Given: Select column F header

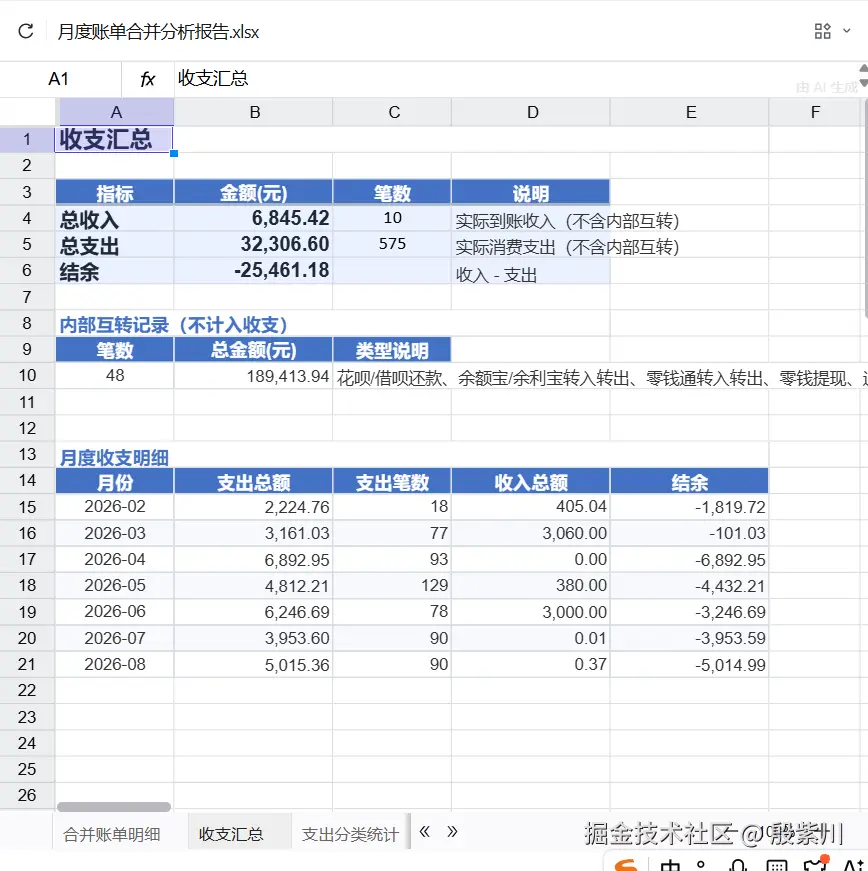Looking at the screenshot, I should click(x=815, y=112).
